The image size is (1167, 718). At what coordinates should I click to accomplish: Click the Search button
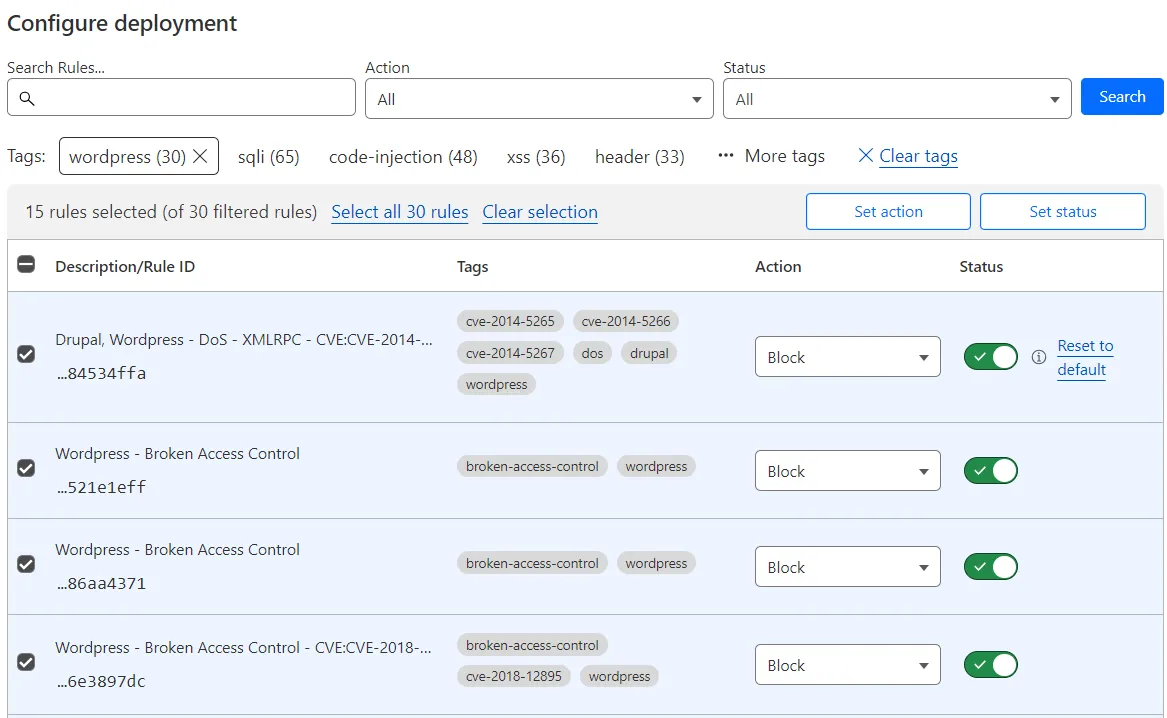tap(1121, 96)
